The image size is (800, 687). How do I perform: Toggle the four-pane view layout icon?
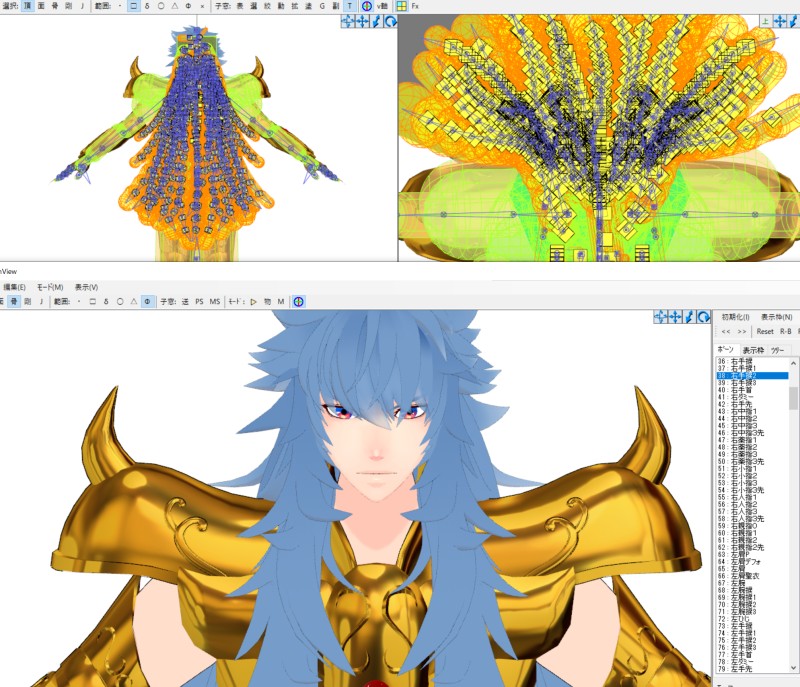click(402, 6)
